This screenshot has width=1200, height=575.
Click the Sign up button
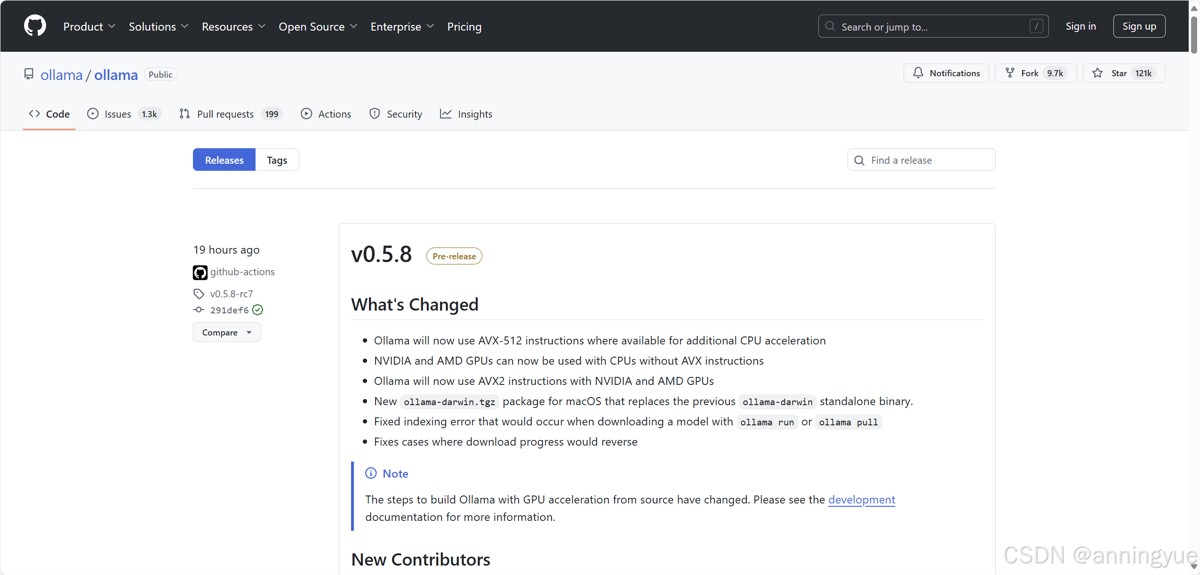1139,26
